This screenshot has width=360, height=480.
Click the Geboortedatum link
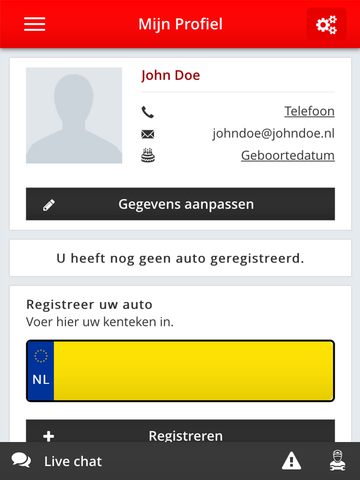pyautogui.click(x=288, y=155)
